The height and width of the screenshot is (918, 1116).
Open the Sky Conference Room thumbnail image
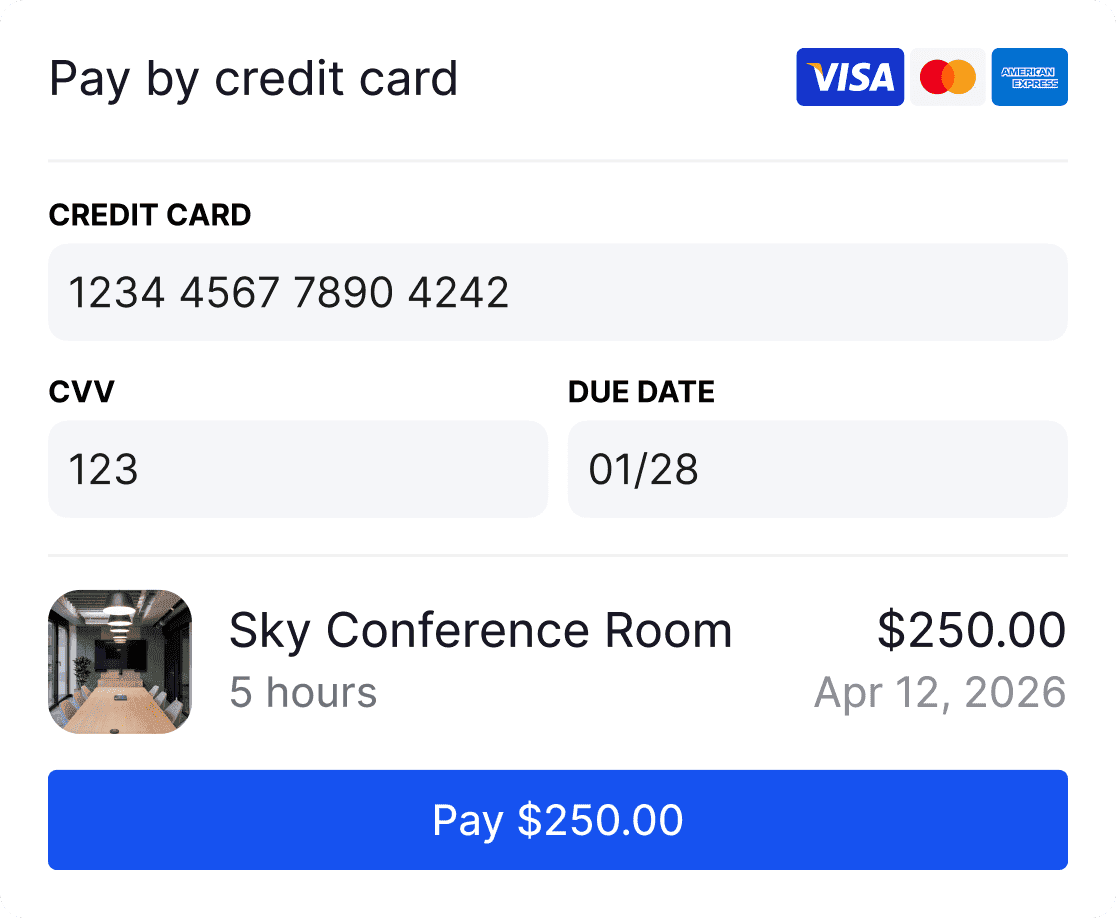(x=120, y=661)
